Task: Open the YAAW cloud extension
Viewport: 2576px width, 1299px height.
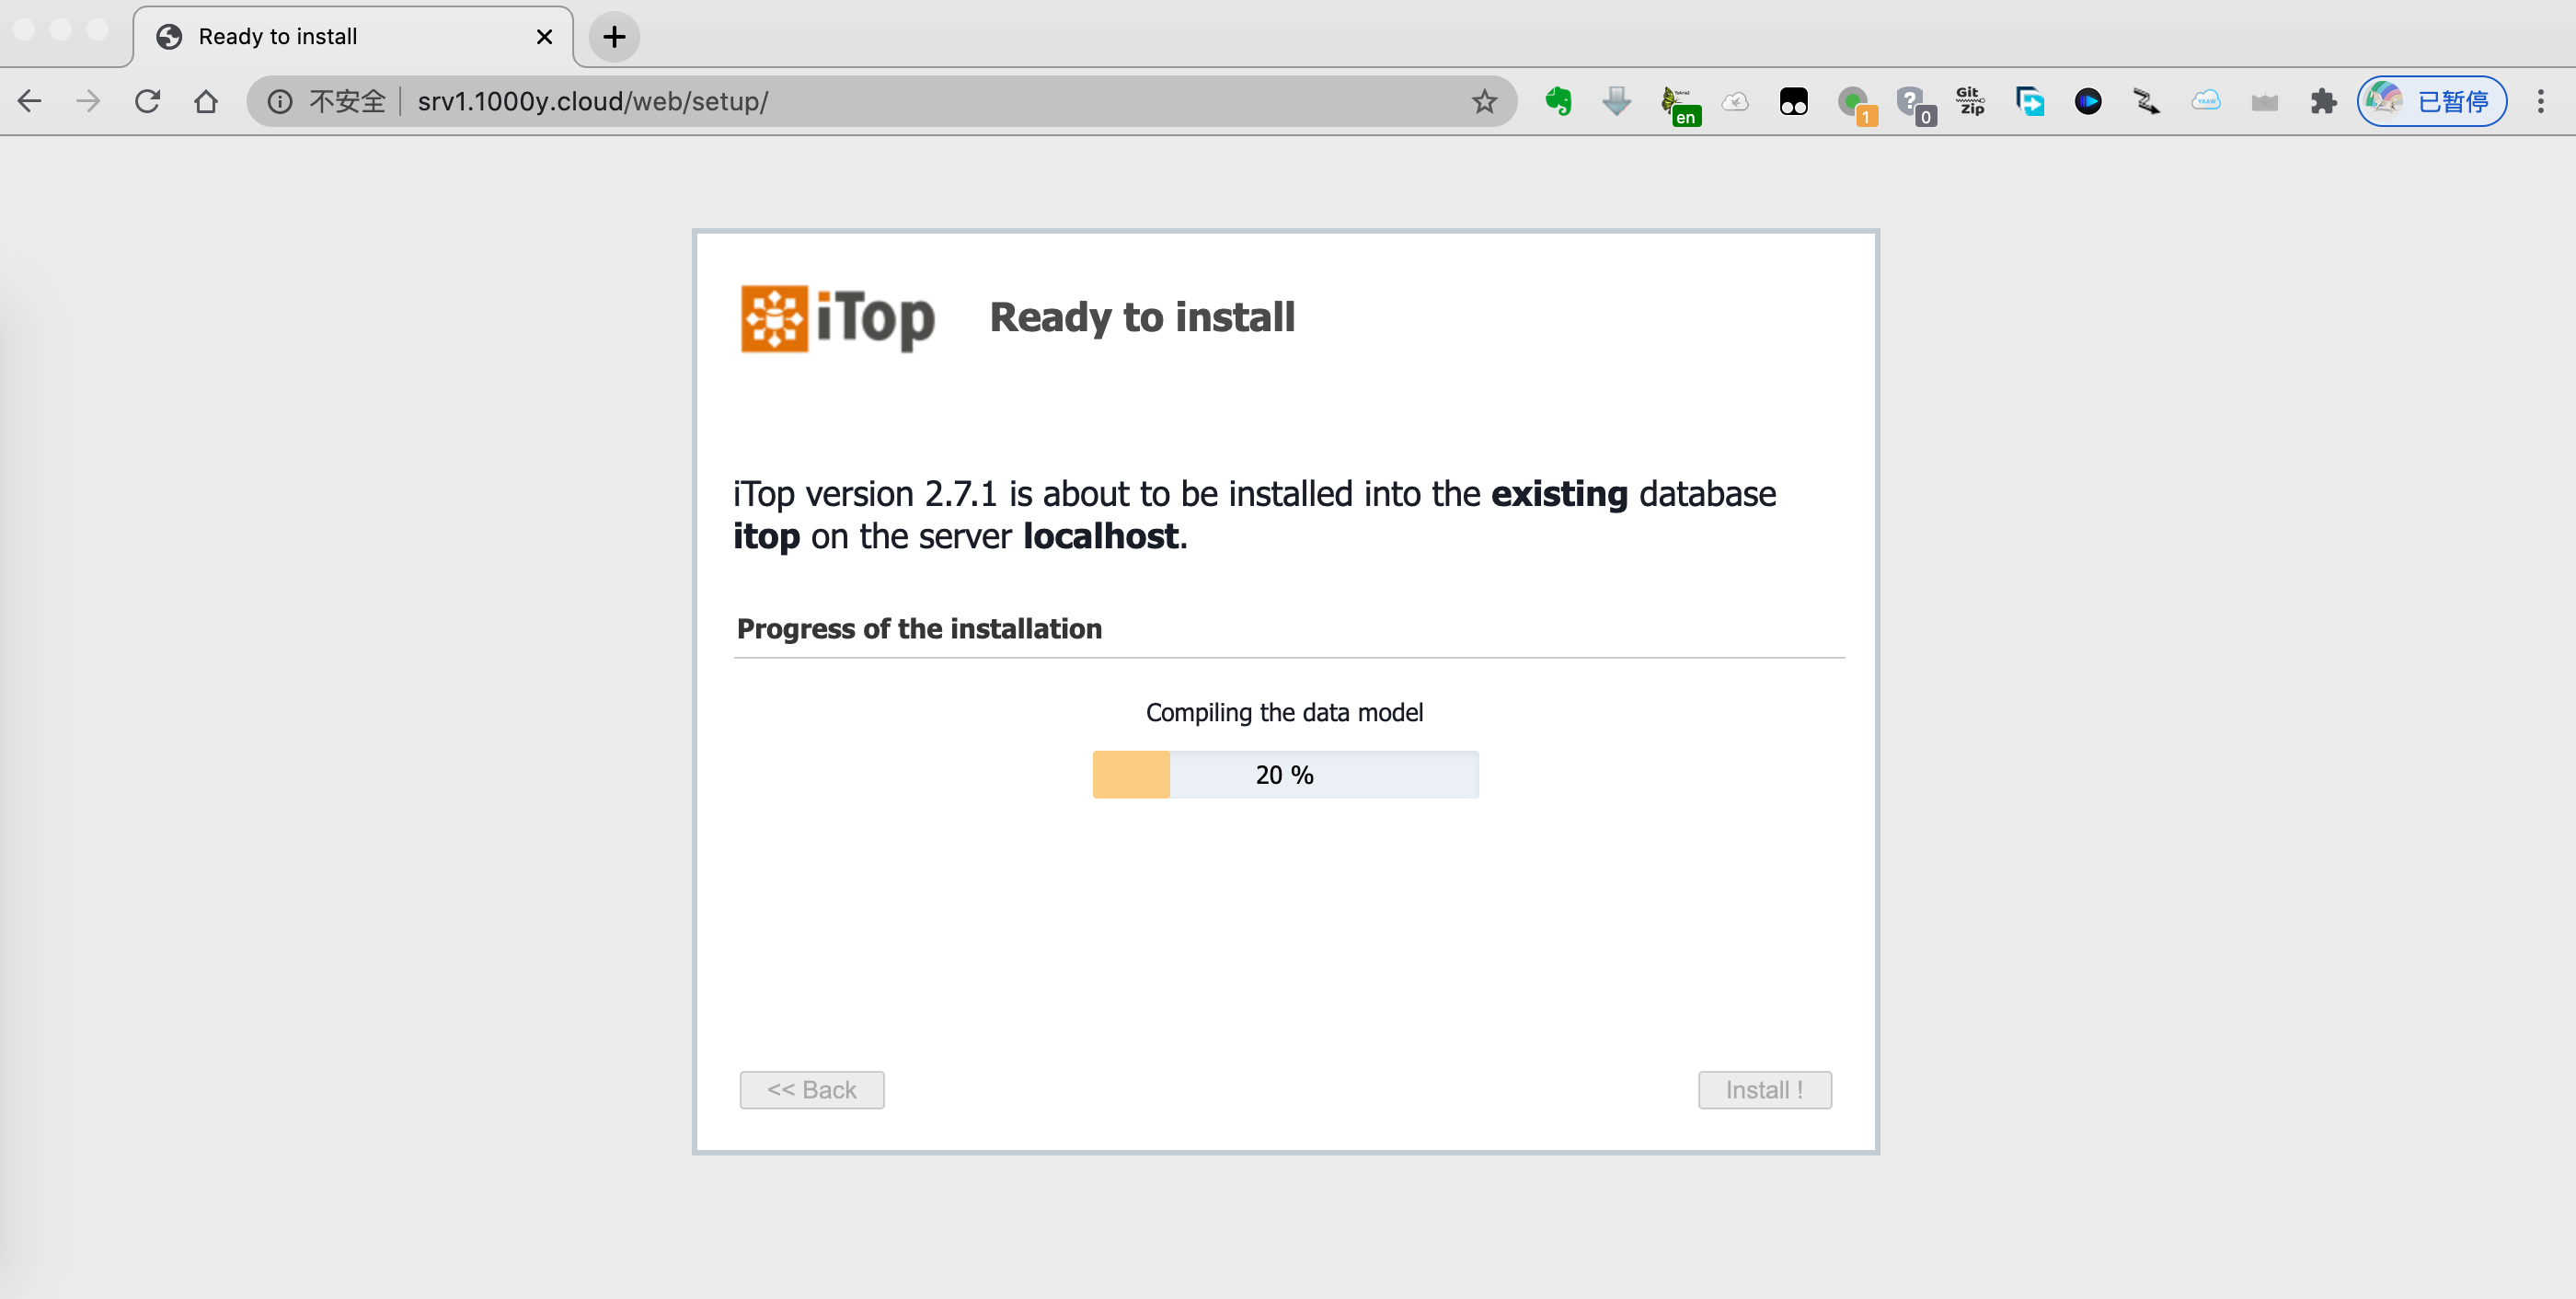Action: pyautogui.click(x=2206, y=101)
